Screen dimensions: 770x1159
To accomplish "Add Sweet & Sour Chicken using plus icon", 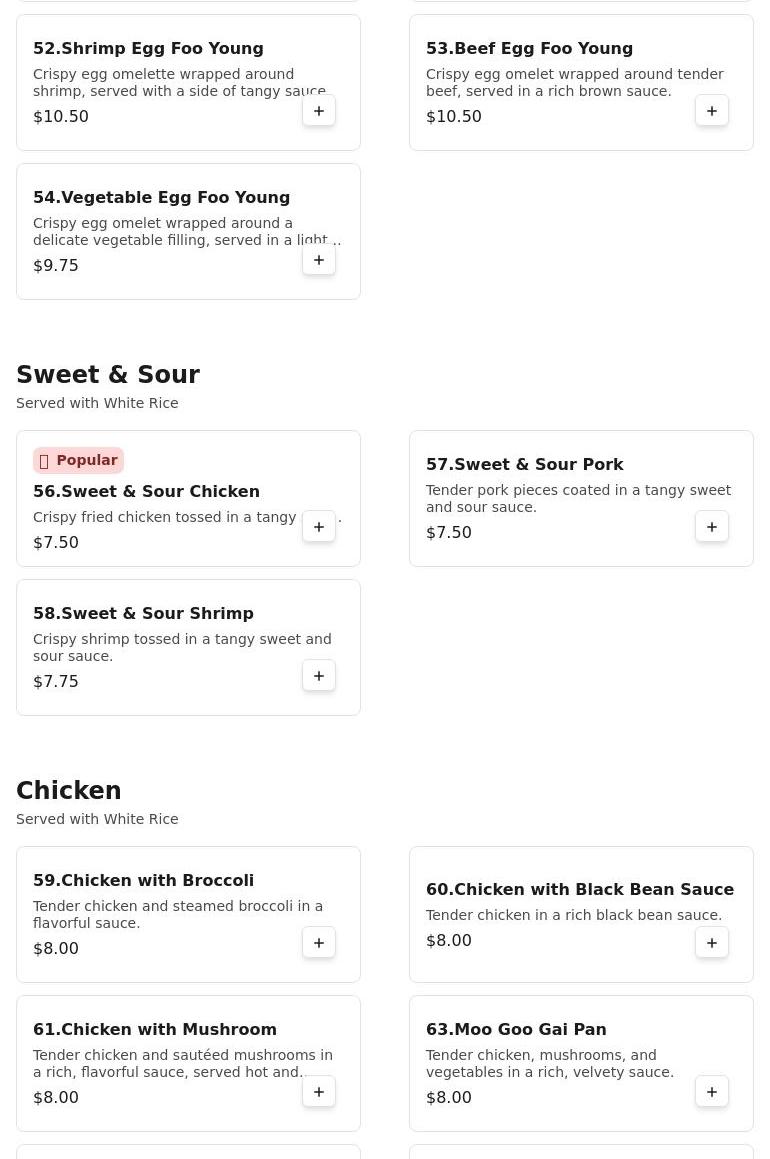I will 318,527.
